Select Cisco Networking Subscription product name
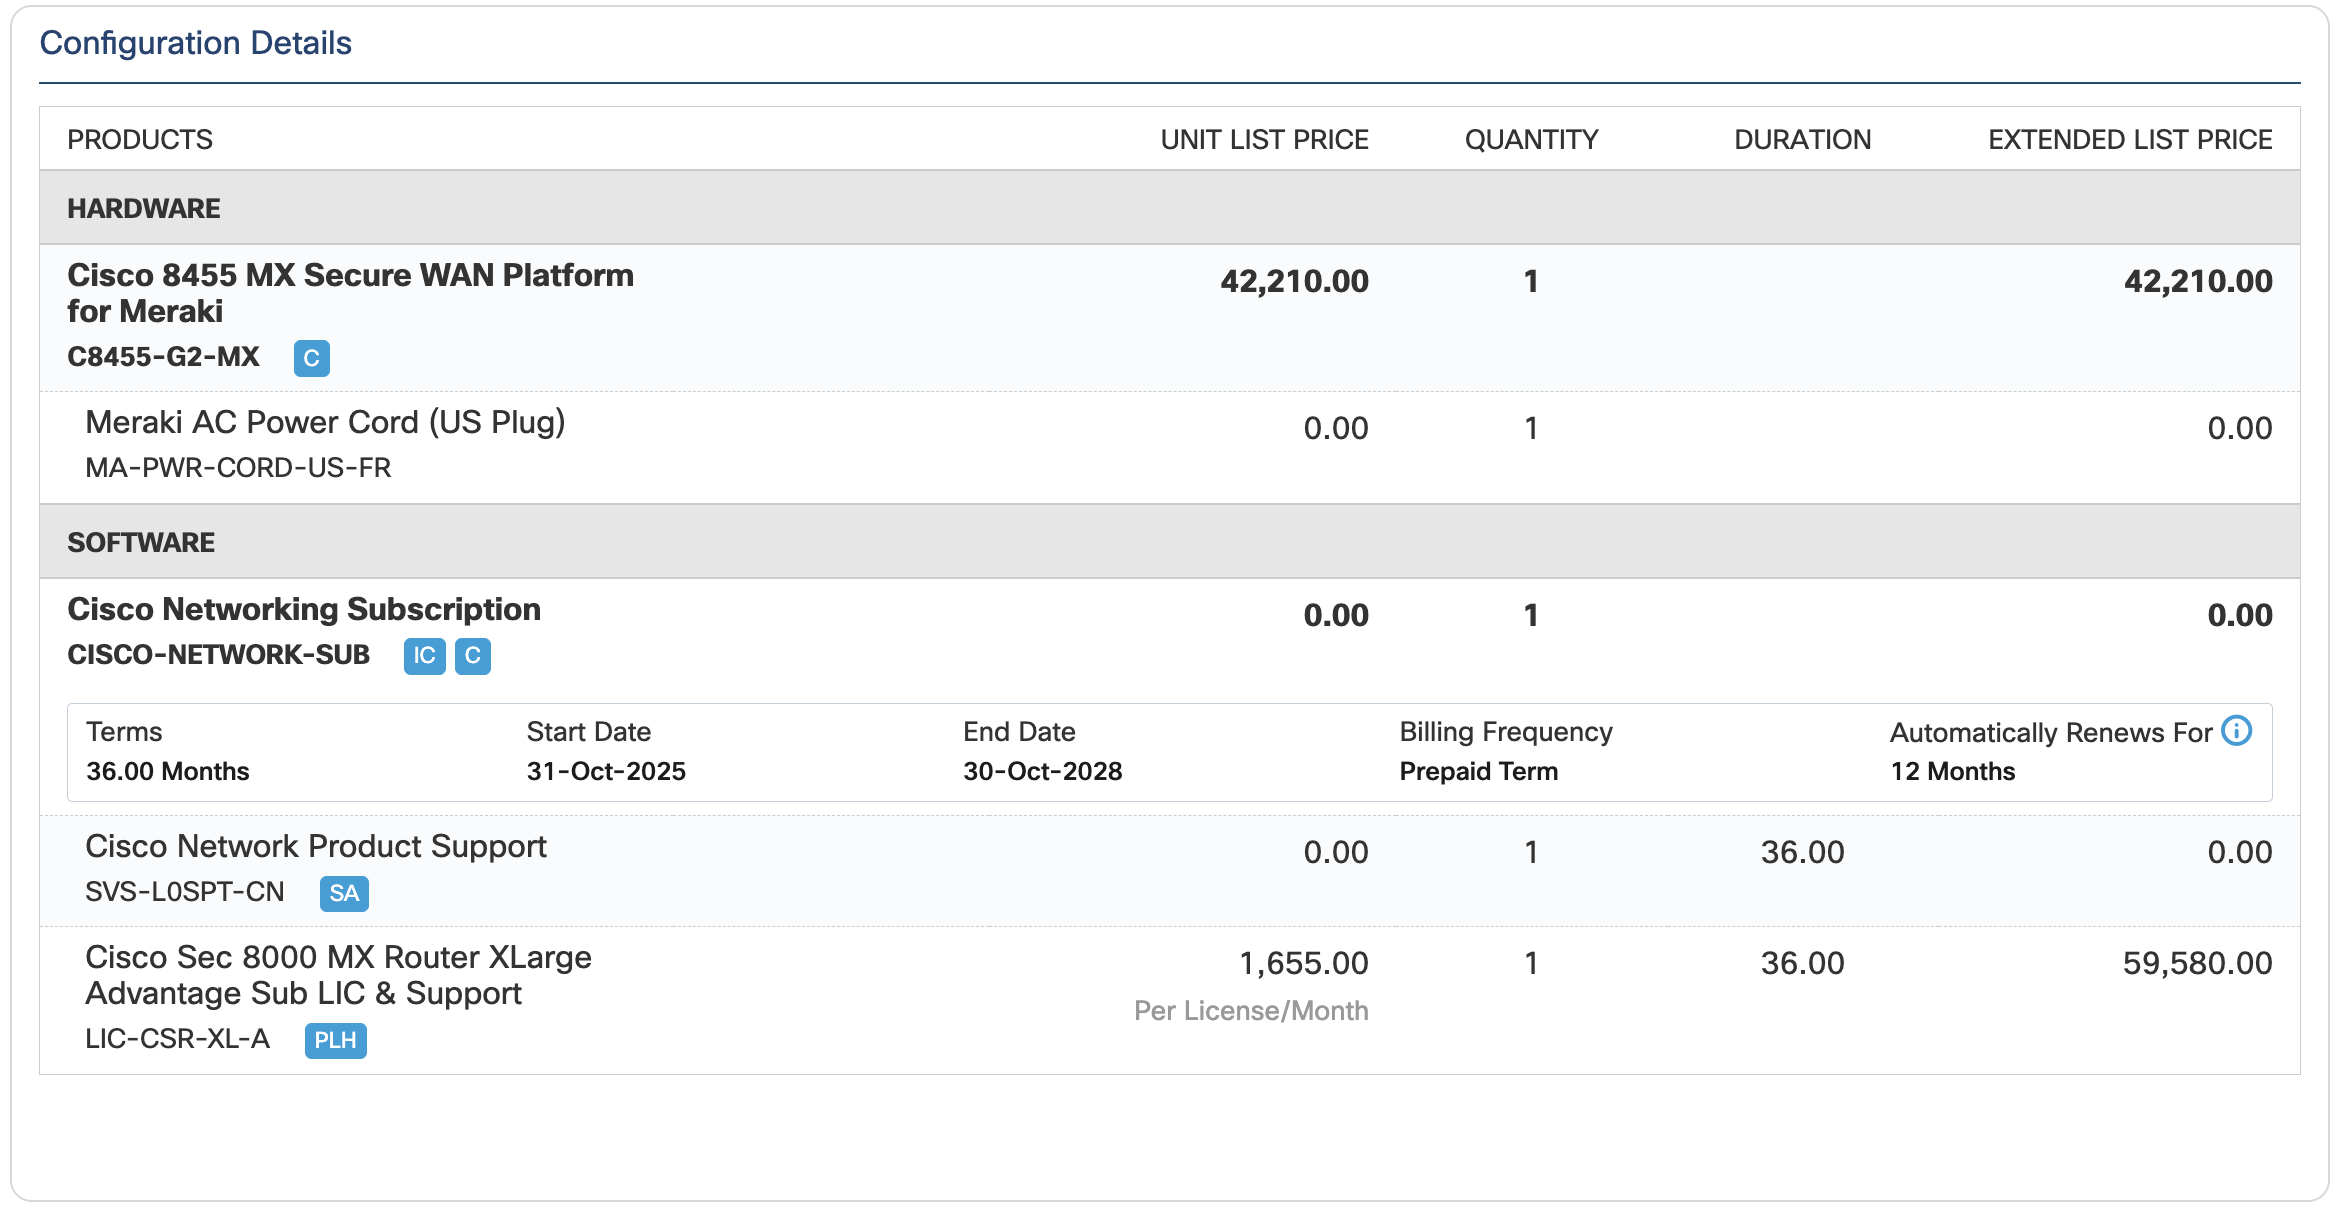The image size is (2346, 1222). [304, 609]
